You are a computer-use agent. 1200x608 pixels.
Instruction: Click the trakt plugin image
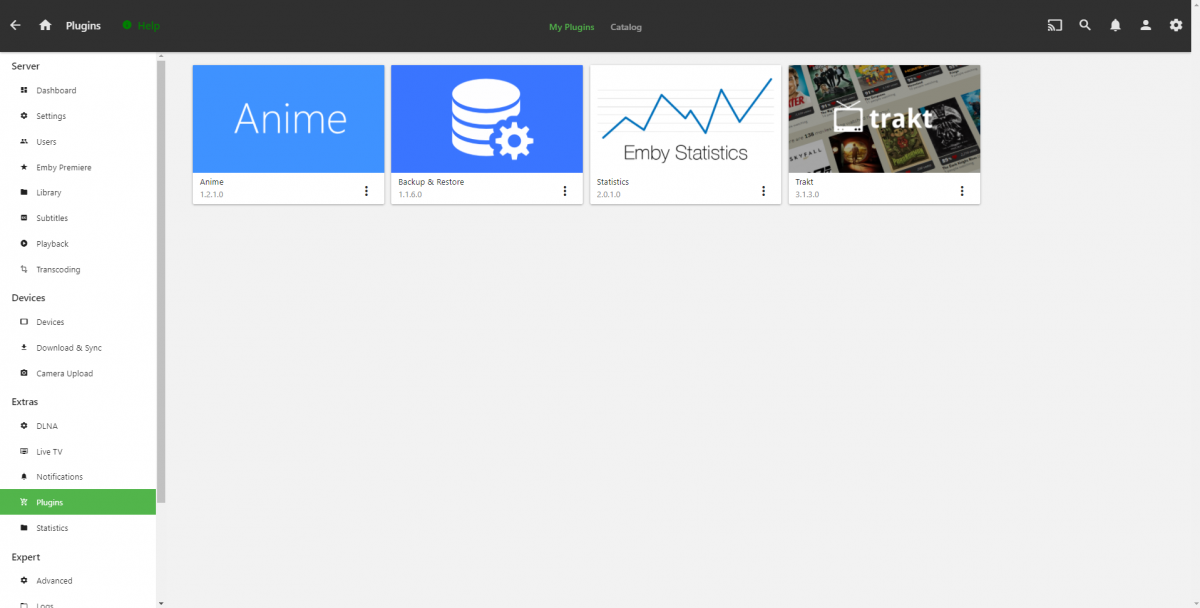point(884,119)
